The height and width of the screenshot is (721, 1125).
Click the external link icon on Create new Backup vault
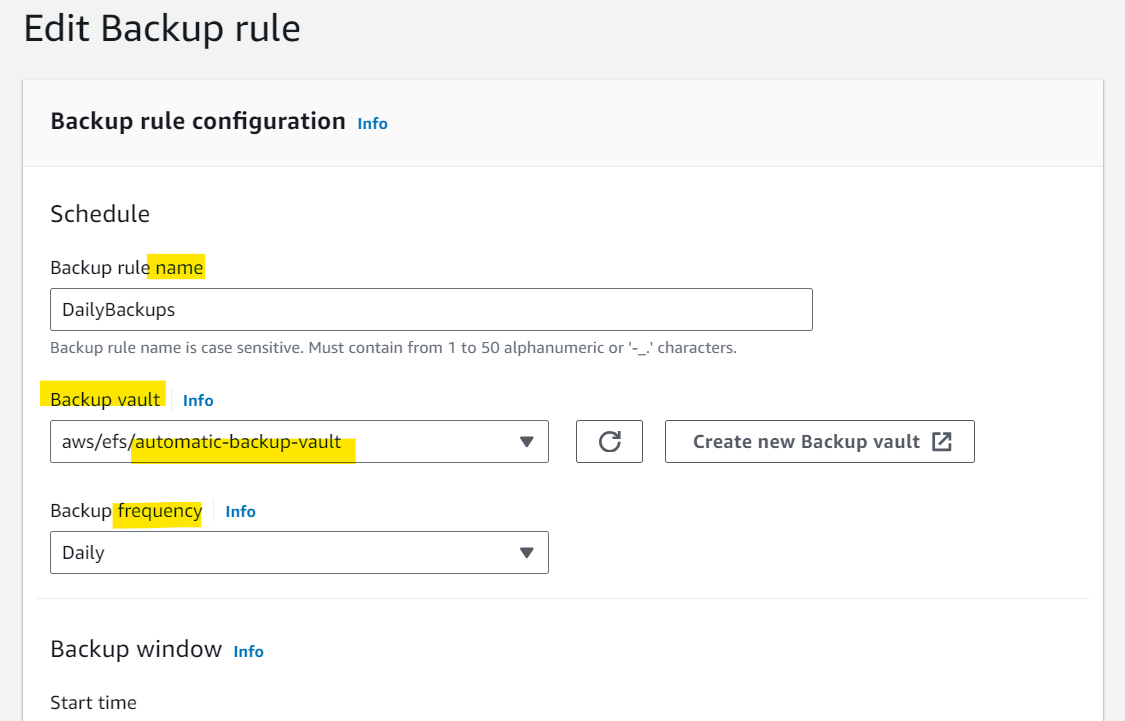pyautogui.click(x=941, y=441)
